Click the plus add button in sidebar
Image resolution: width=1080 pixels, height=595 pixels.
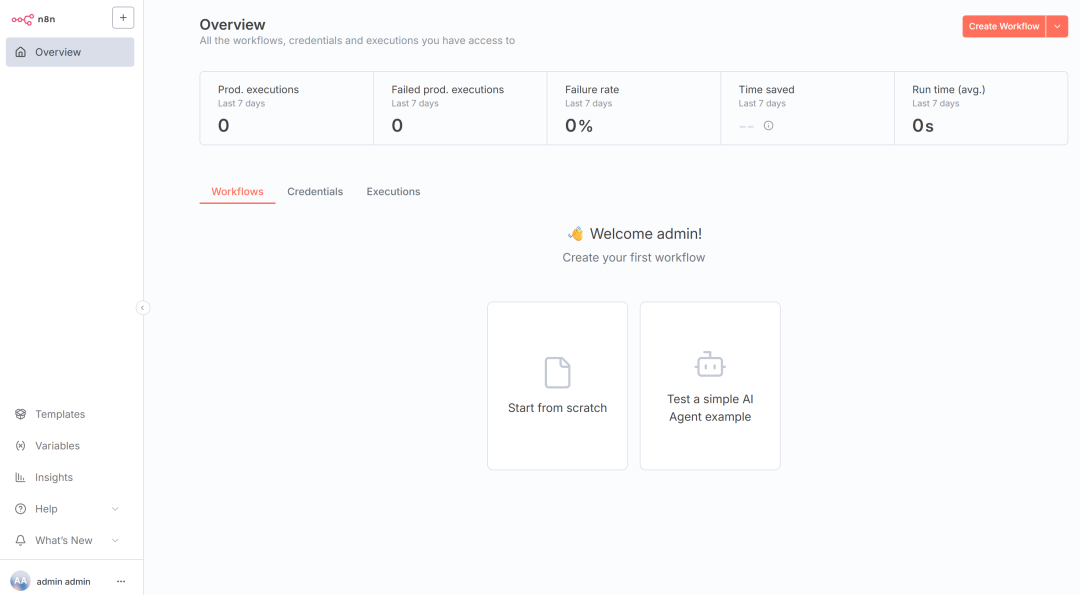tap(123, 18)
